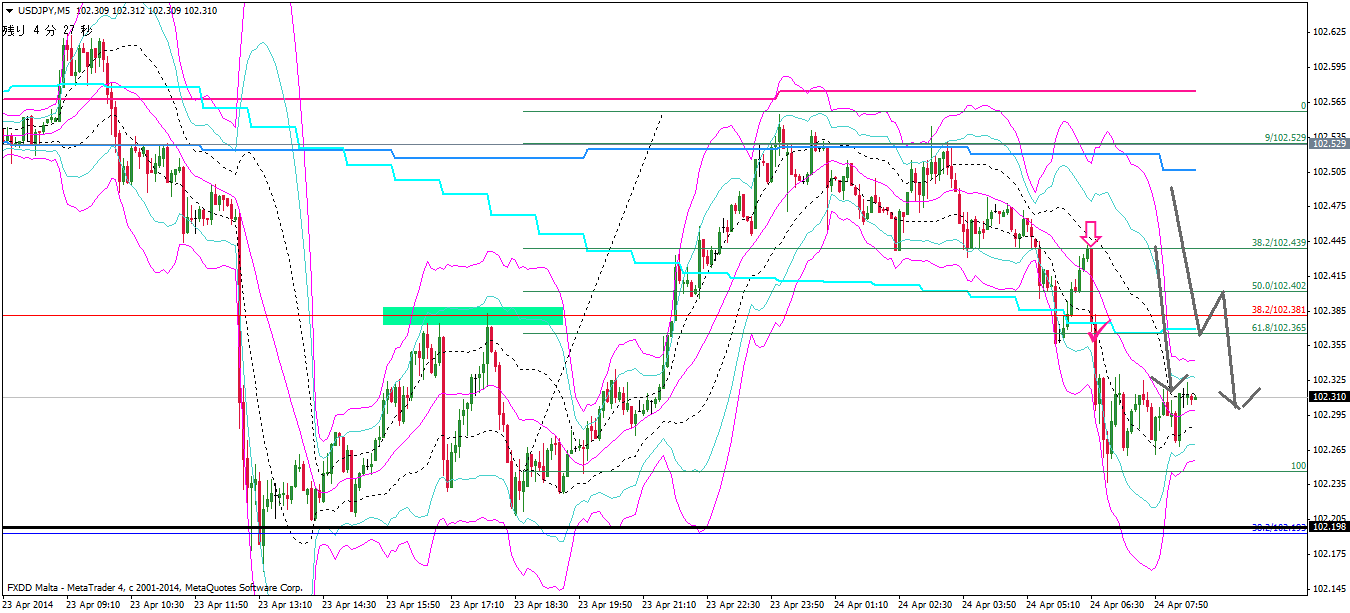The width and height of the screenshot is (1350, 613).
Task: Click the 24 Apr 06:30 time label
Action: [1117, 605]
